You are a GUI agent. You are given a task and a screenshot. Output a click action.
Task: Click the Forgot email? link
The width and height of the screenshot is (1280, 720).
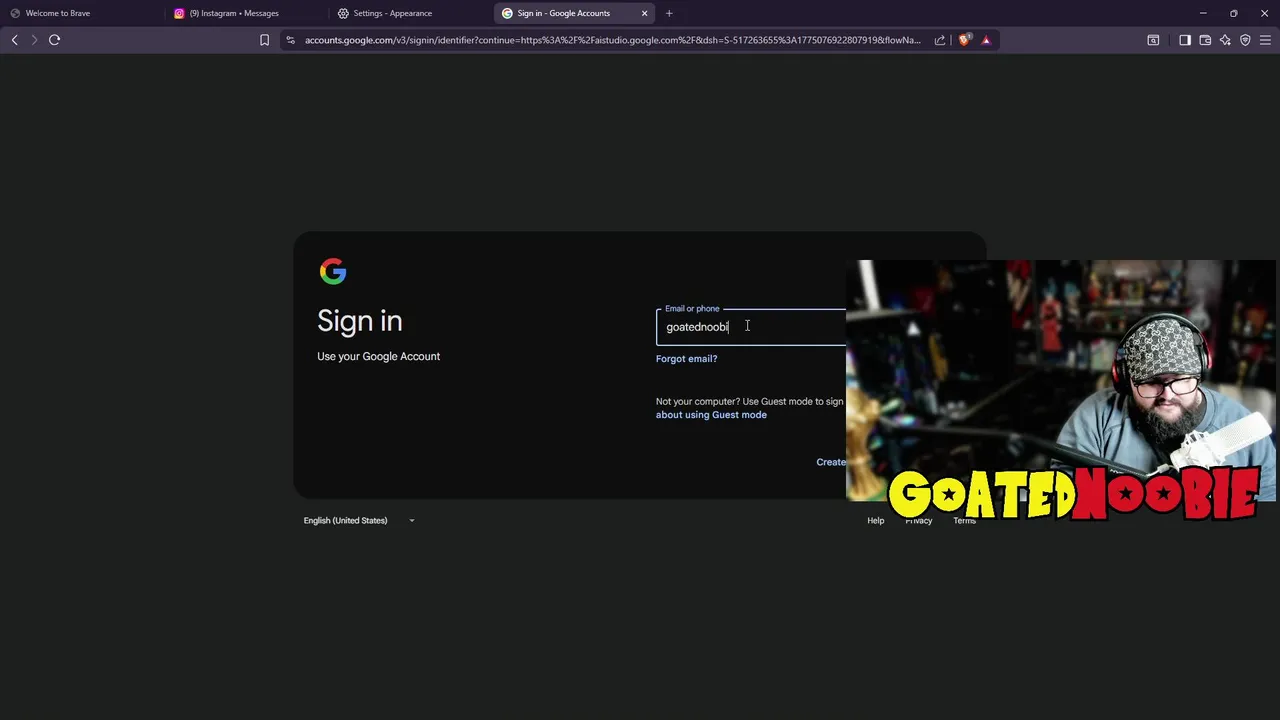tap(686, 358)
